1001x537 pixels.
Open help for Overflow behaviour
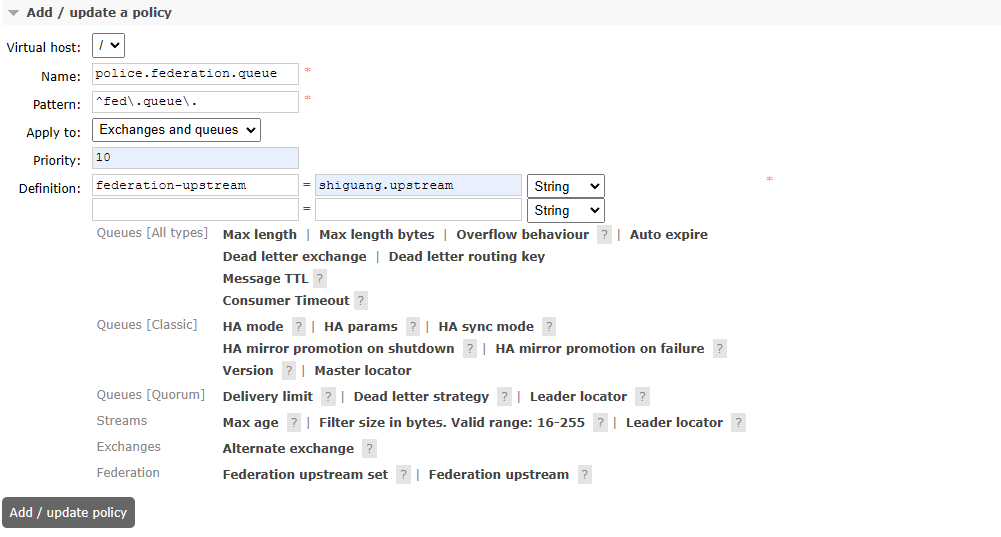tap(604, 234)
